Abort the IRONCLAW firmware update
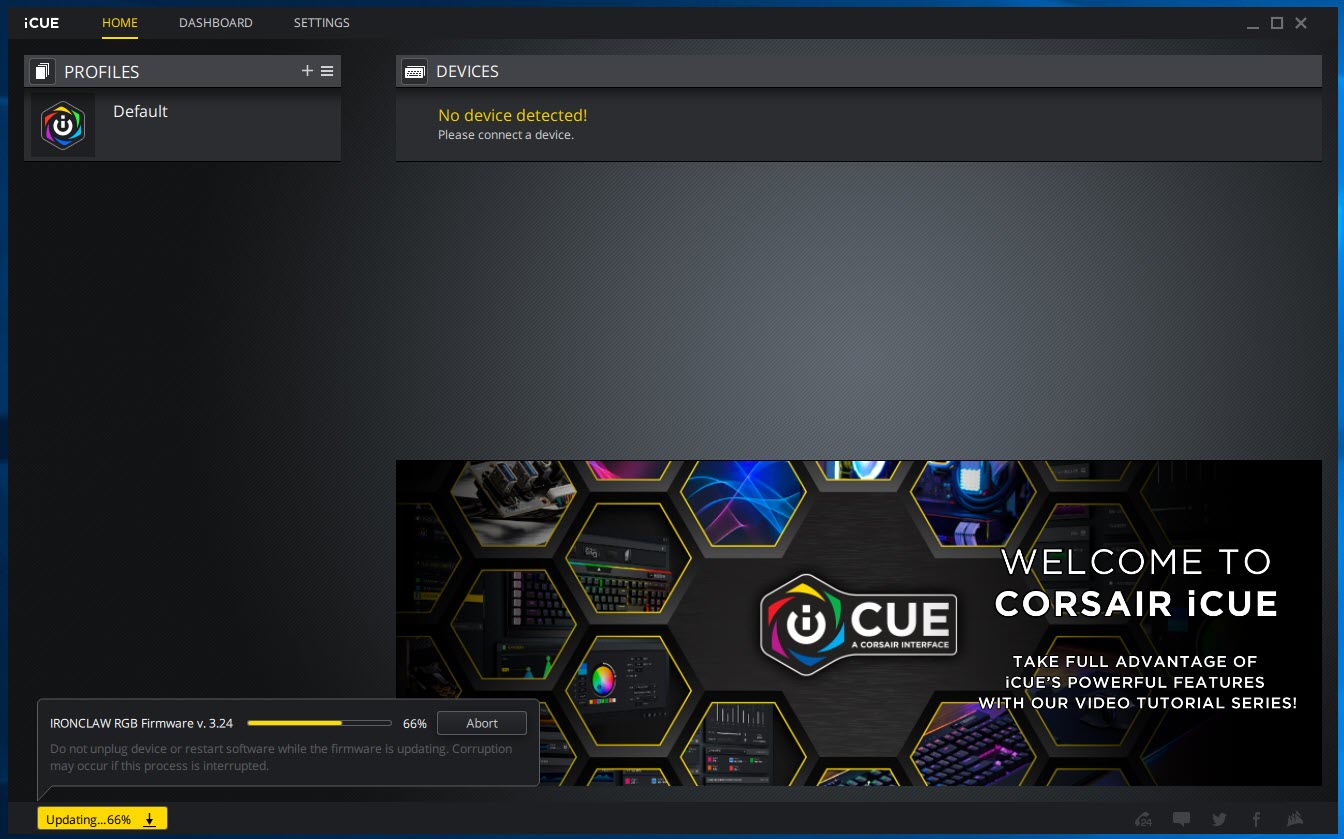The height and width of the screenshot is (839, 1344). coord(482,723)
